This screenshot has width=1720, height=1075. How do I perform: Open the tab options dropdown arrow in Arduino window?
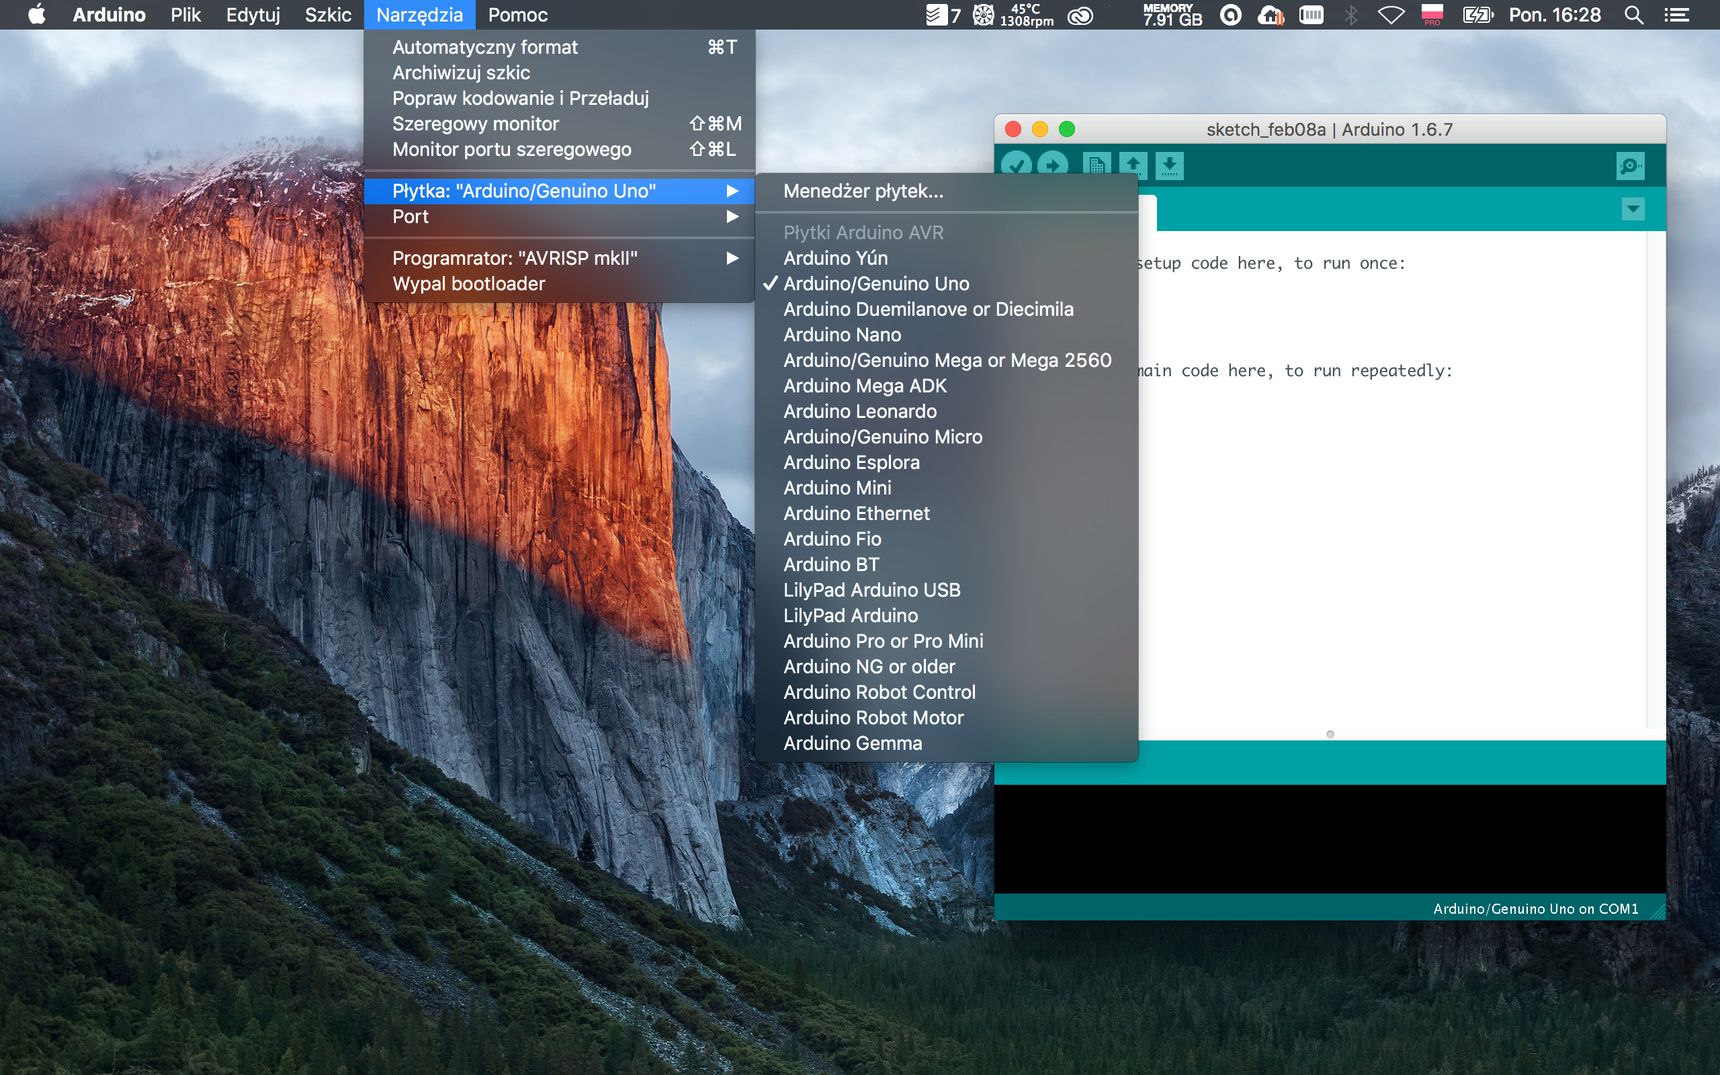pos(1633,209)
